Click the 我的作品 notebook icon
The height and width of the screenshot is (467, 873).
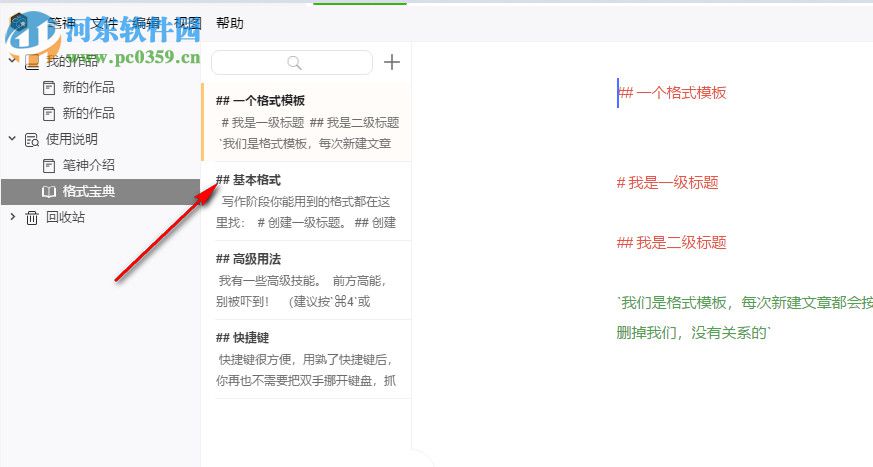tap(32, 62)
